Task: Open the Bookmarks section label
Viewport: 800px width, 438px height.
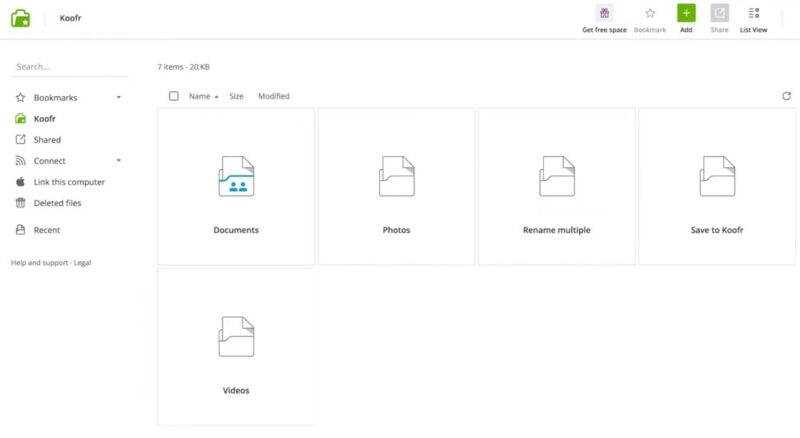Action: click(55, 97)
